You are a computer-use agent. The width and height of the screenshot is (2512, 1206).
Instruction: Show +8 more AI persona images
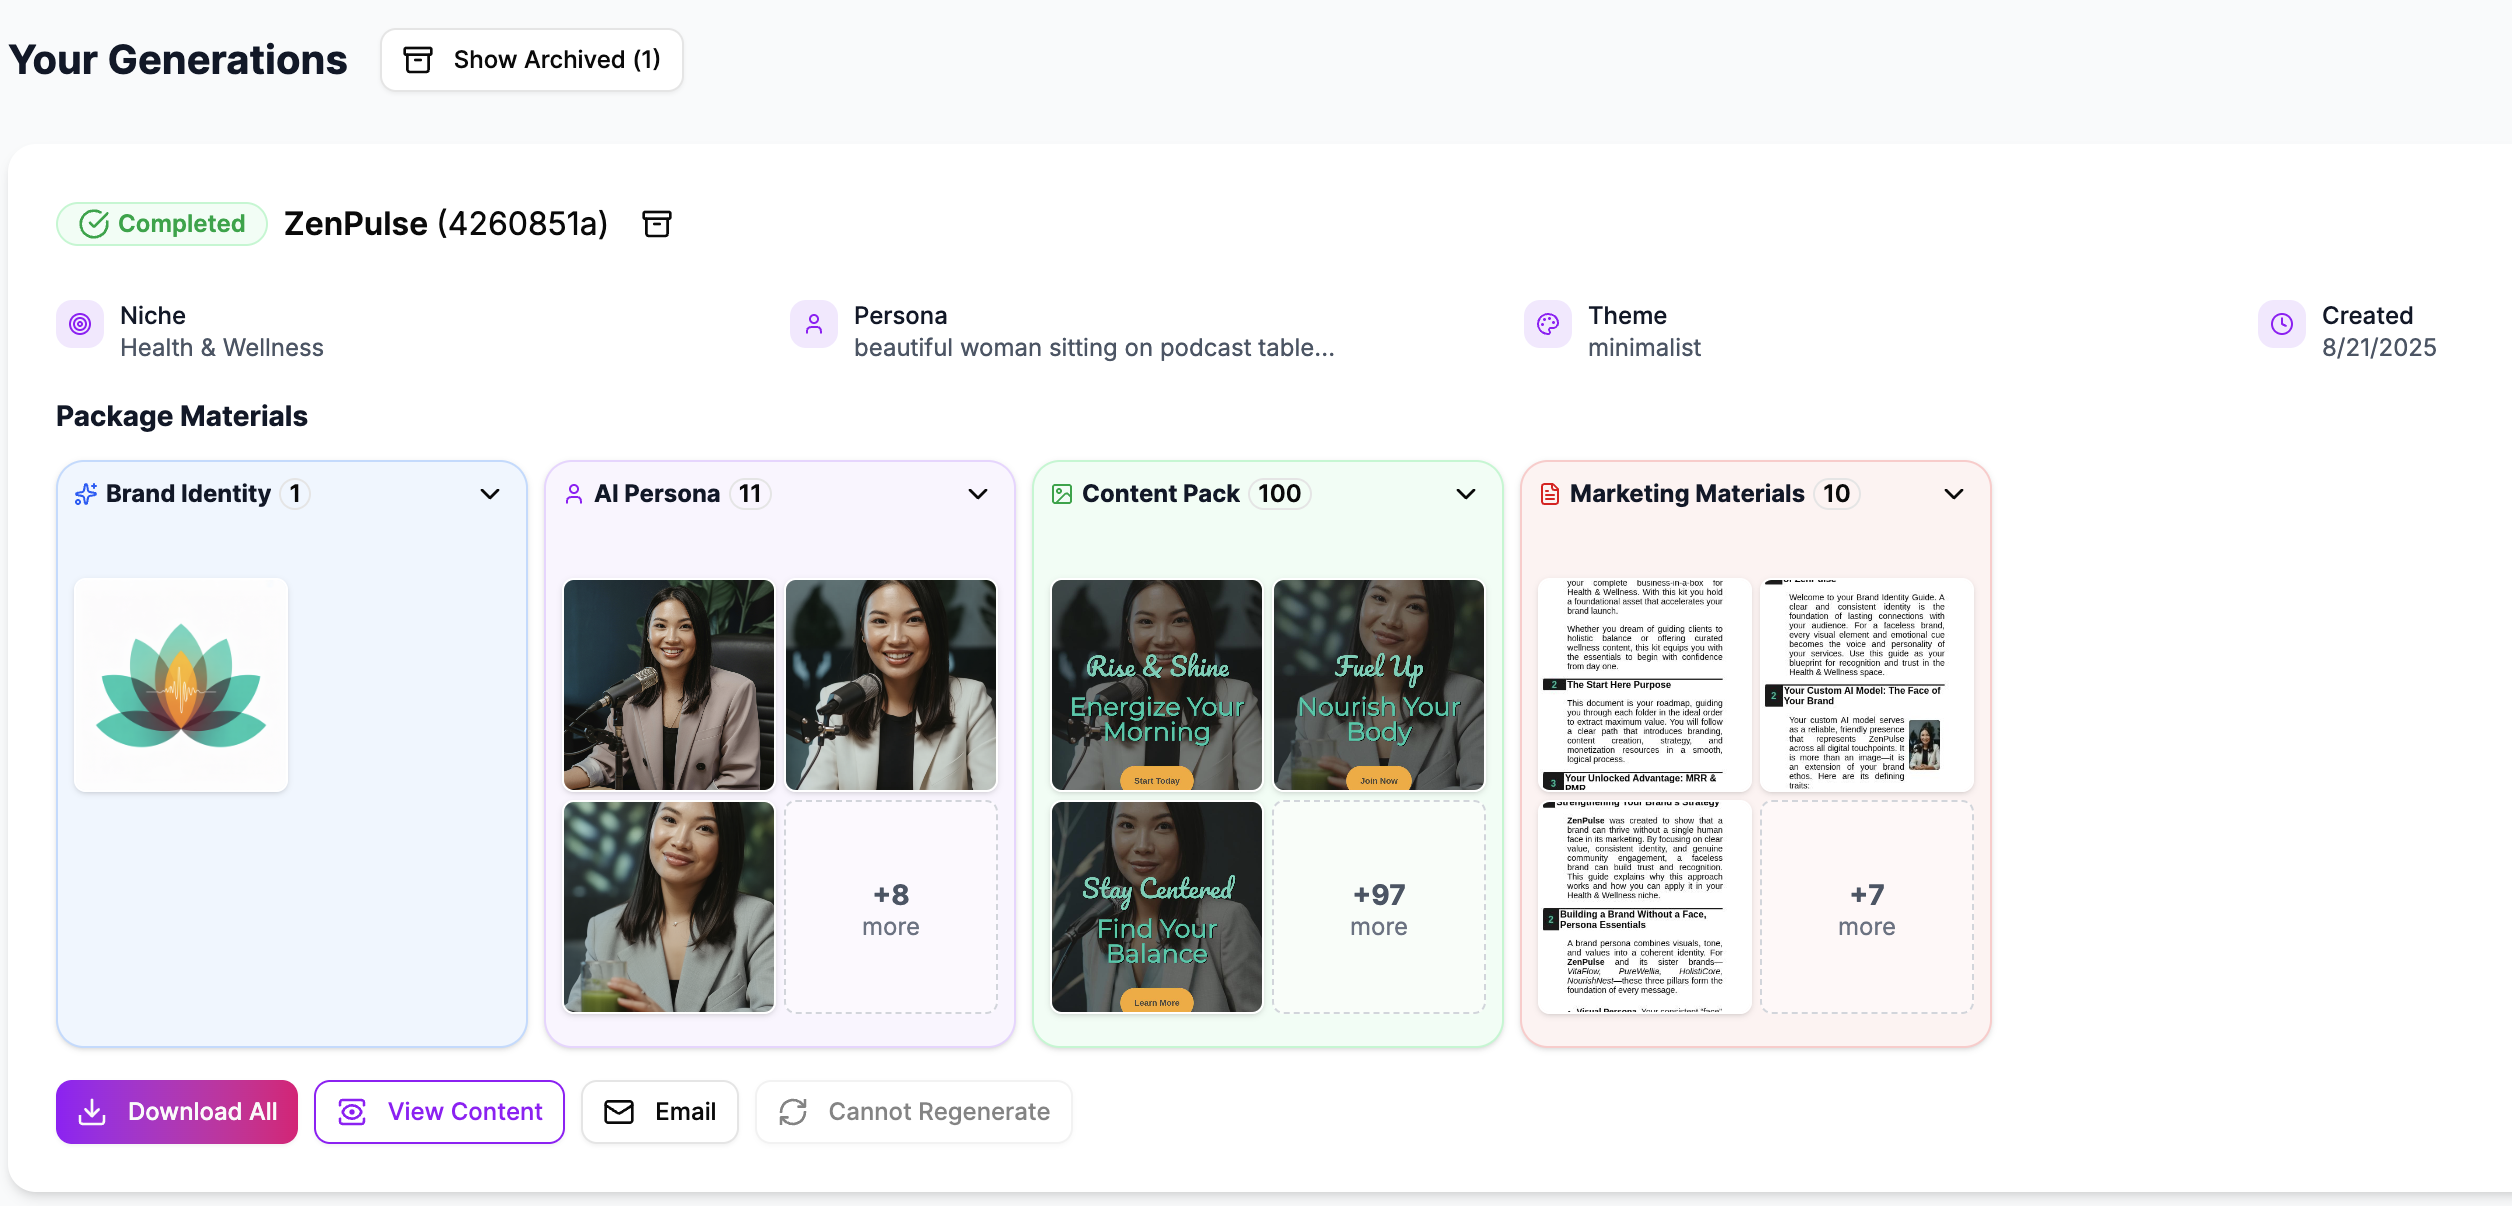click(891, 908)
